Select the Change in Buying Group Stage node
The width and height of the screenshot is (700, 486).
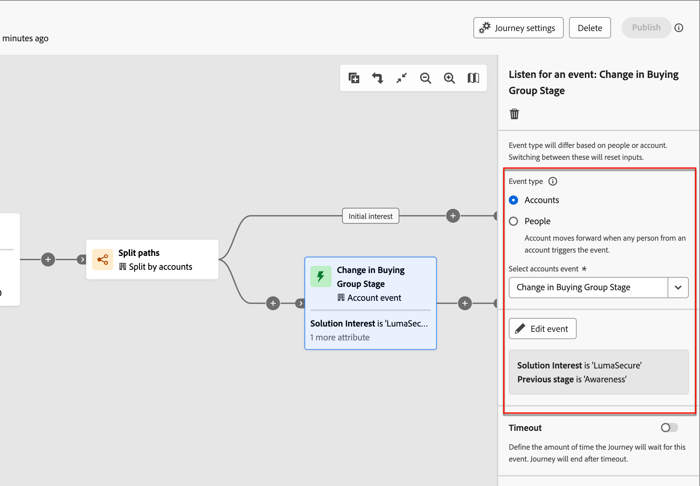(x=370, y=302)
